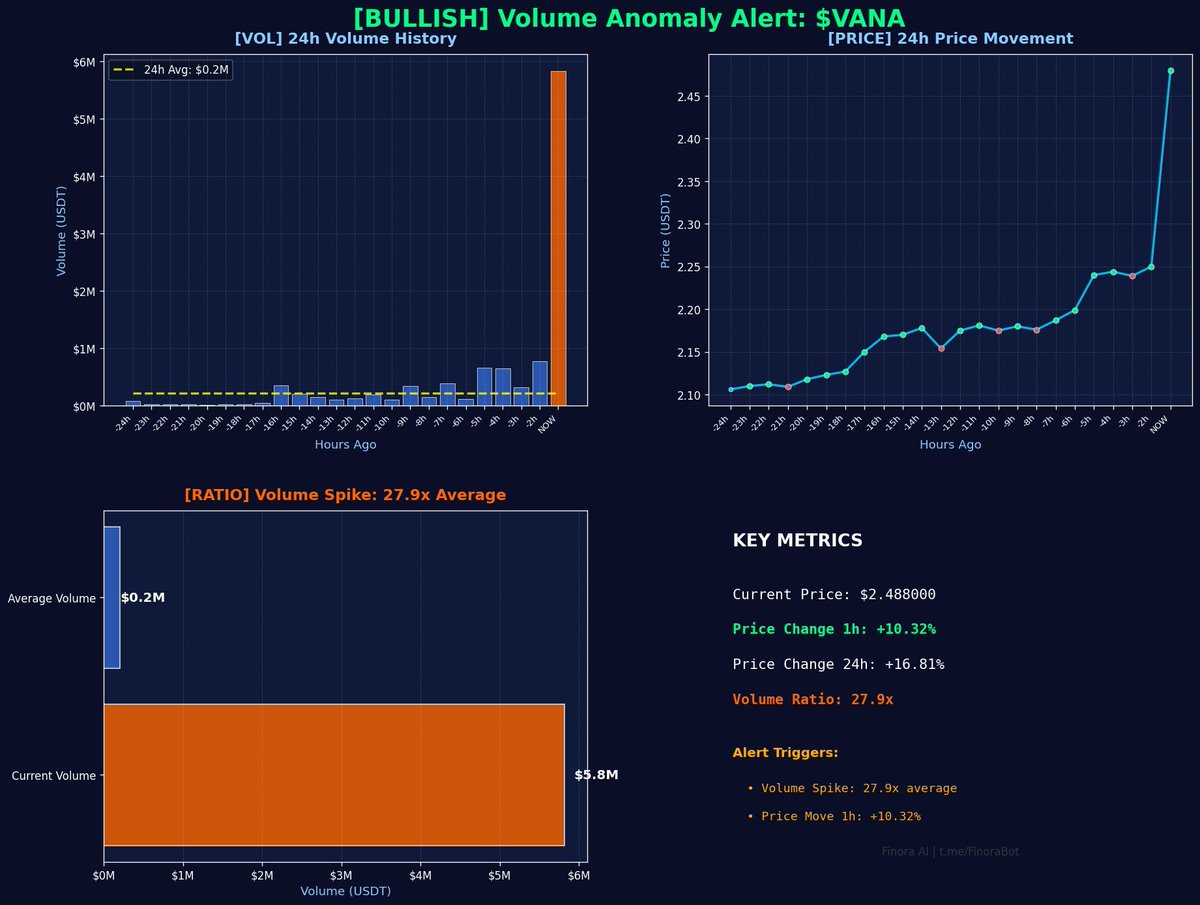Click the small blue bar at -16h

280,396
